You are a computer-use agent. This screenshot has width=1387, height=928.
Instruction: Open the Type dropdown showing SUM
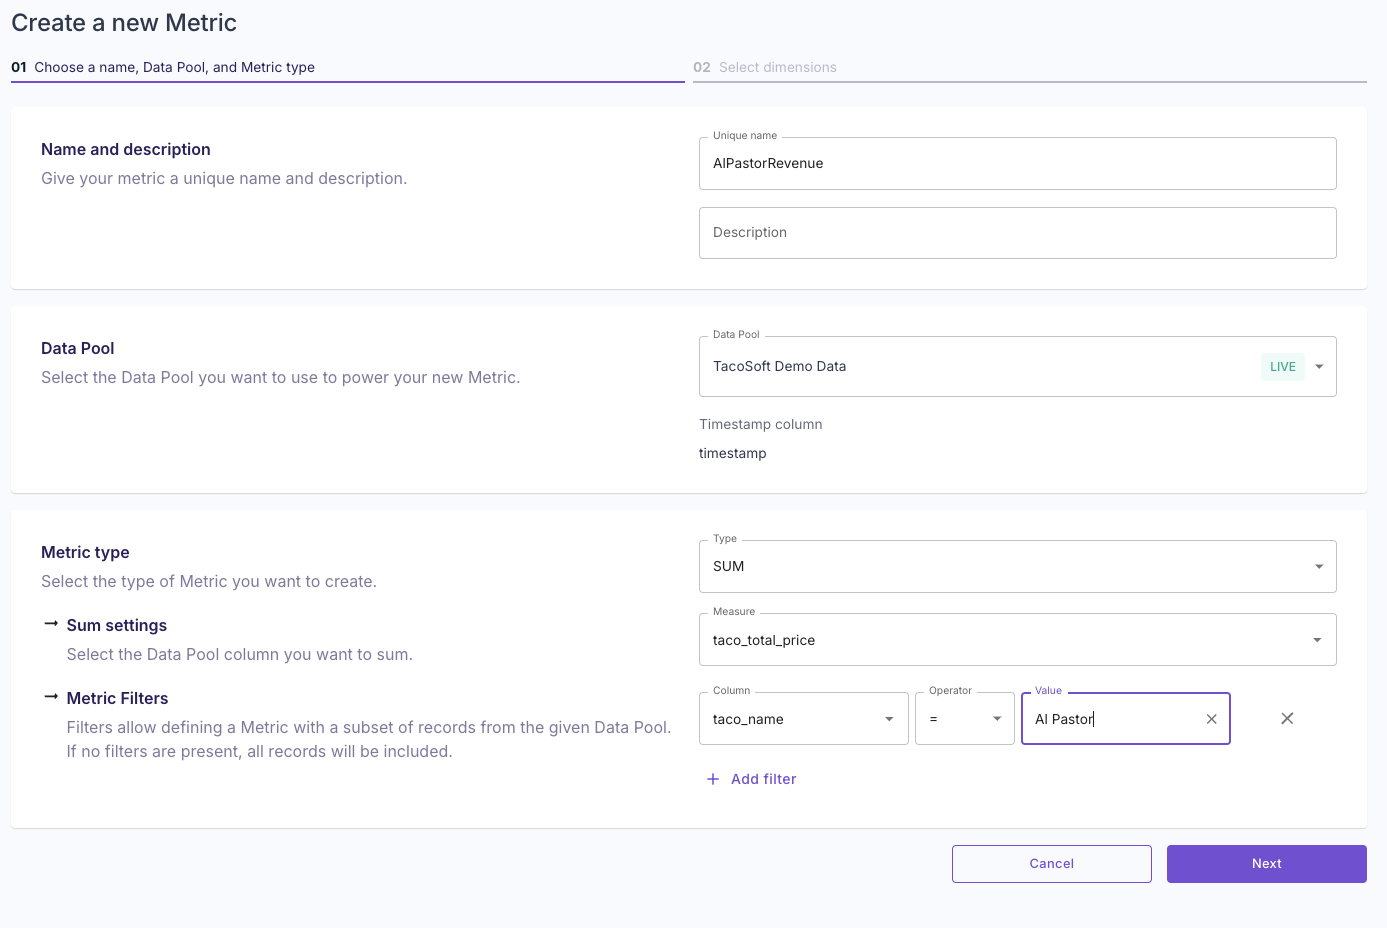pos(1017,566)
